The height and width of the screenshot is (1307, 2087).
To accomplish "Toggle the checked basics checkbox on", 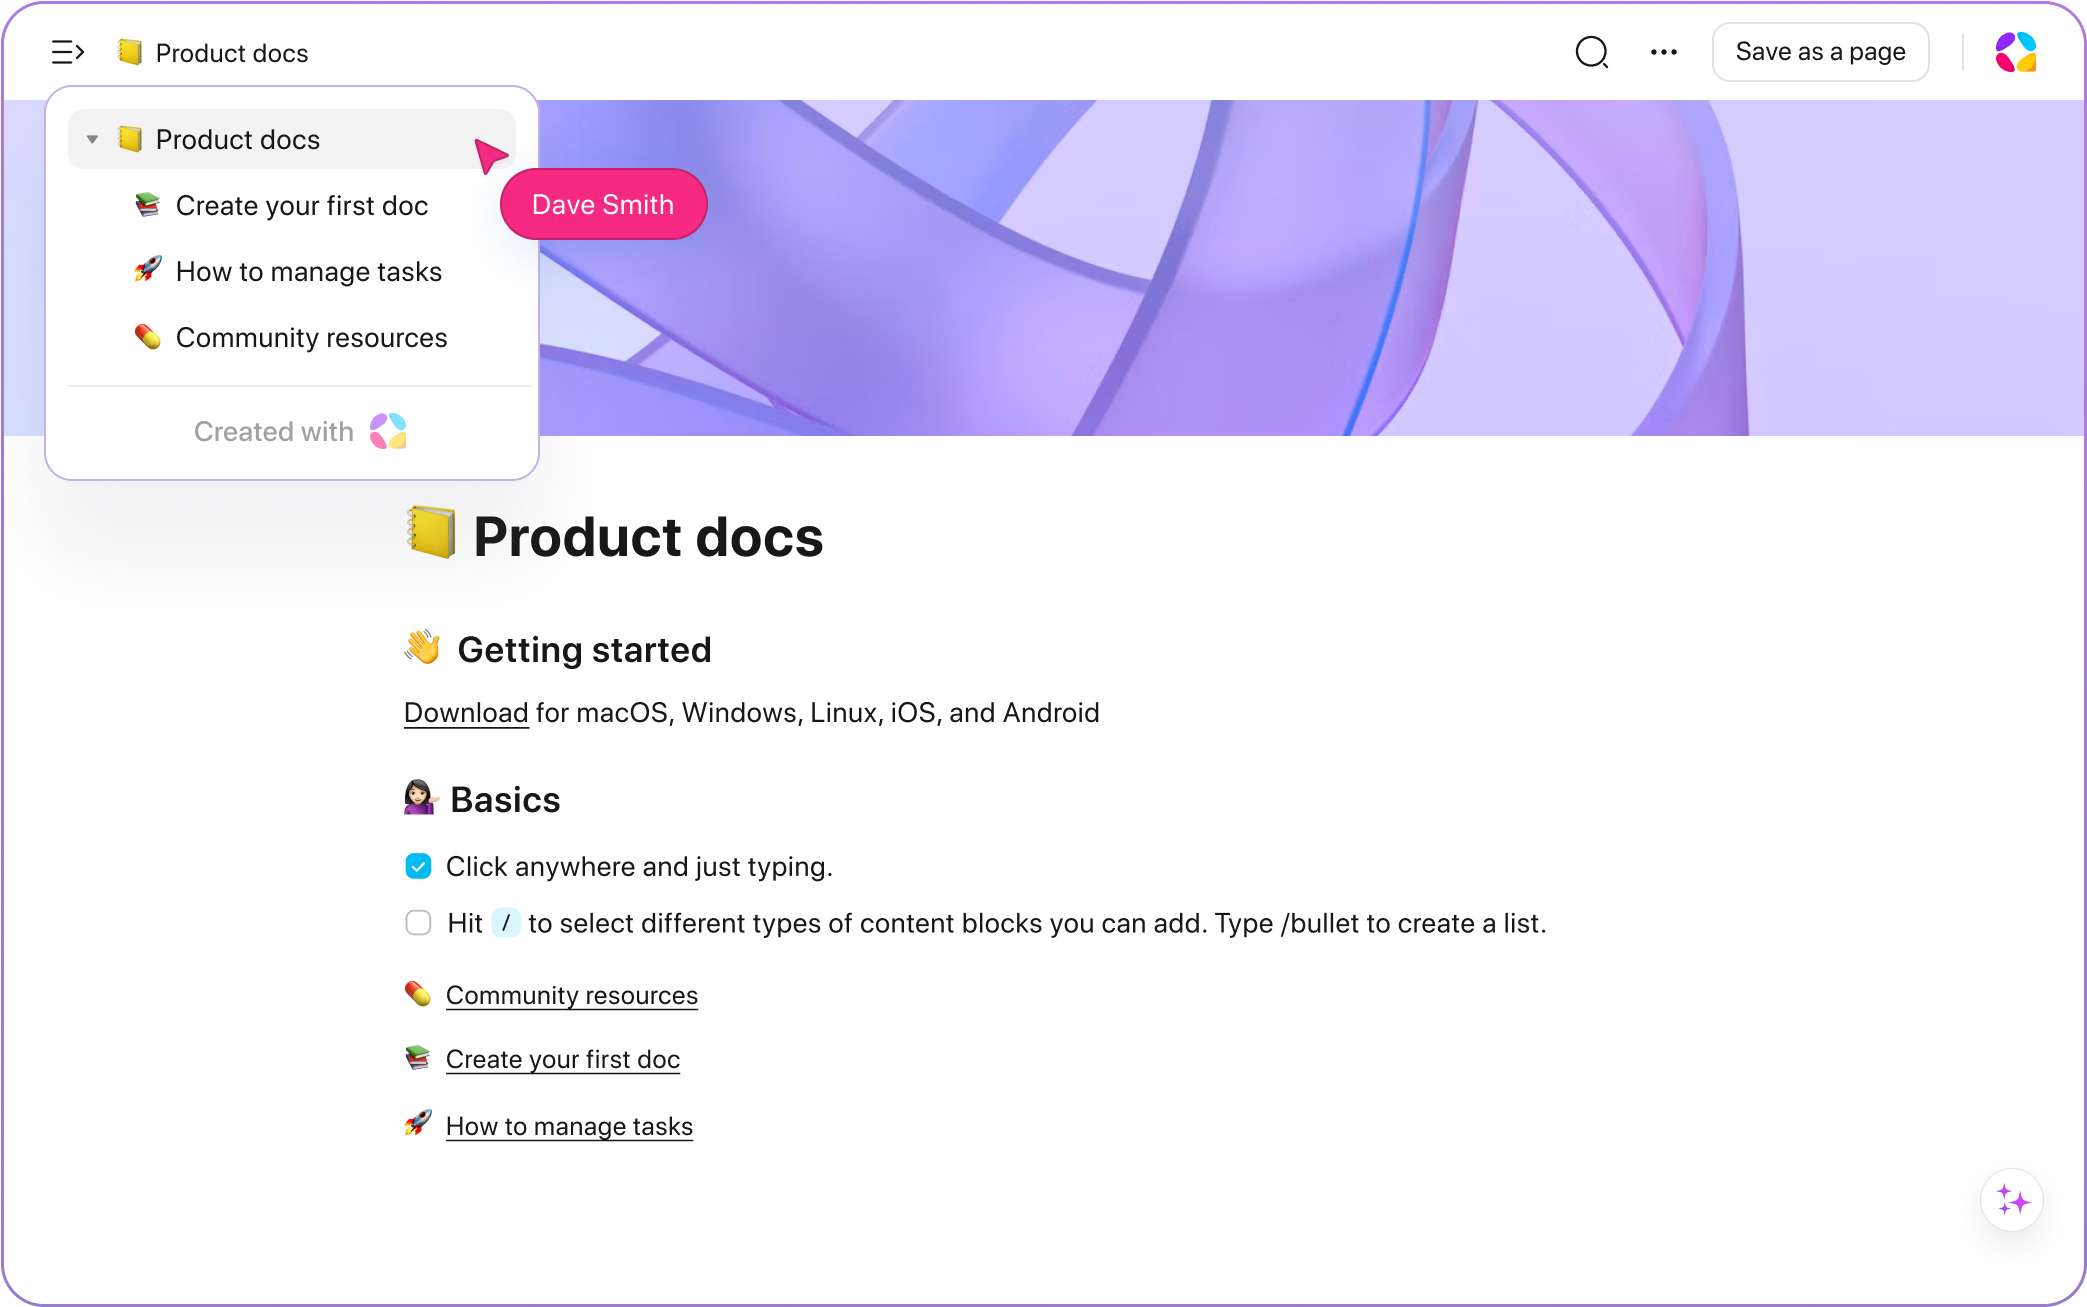I will 419,866.
